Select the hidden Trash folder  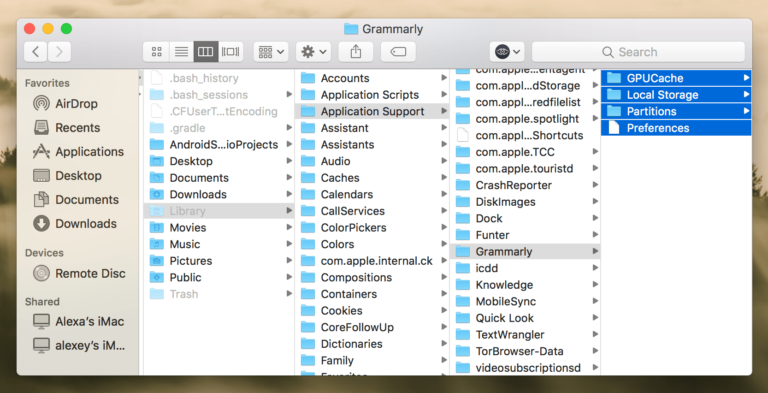218,295
